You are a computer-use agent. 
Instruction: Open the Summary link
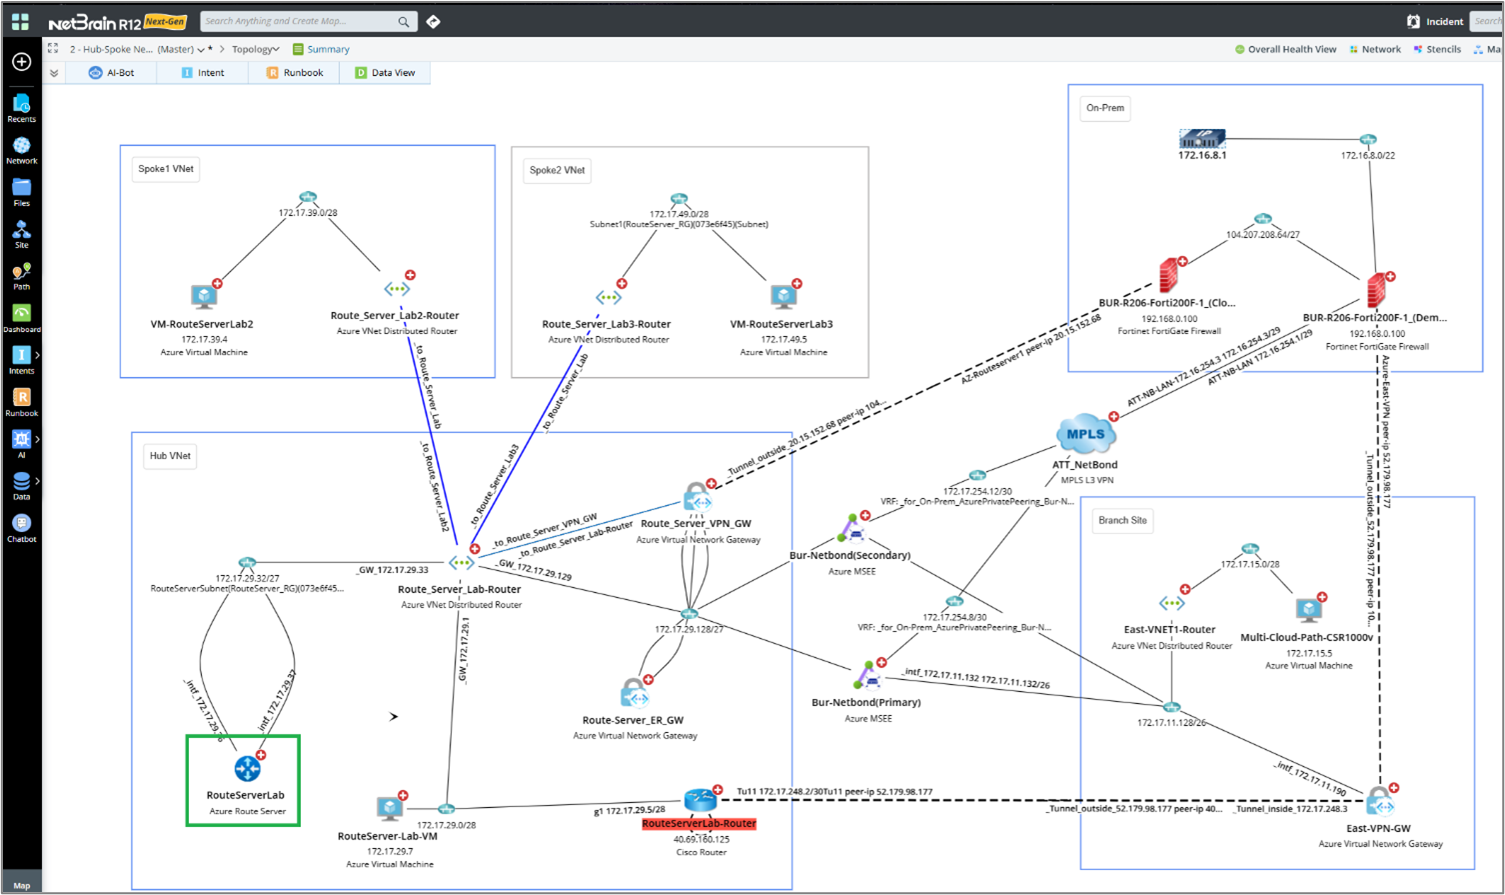click(x=321, y=49)
